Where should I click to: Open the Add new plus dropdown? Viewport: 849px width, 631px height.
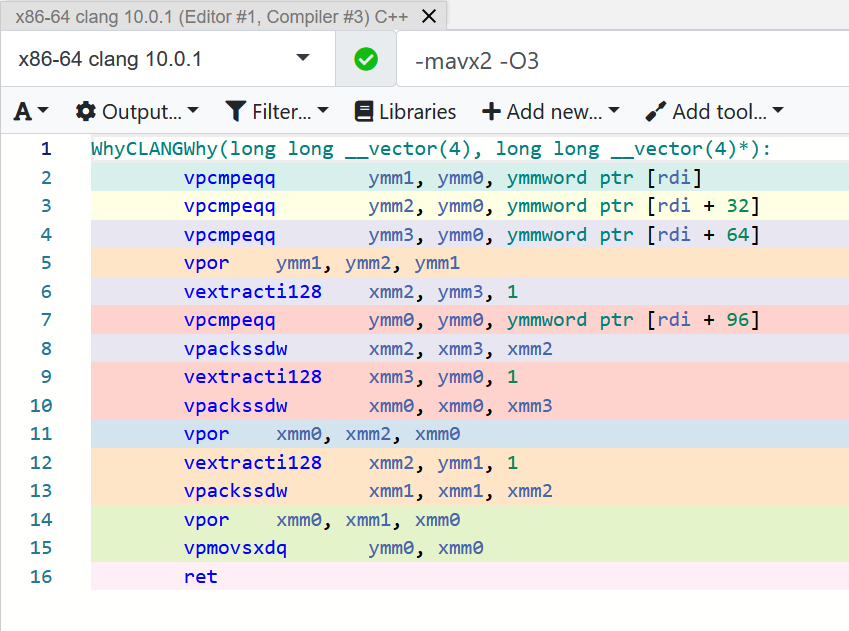[x=551, y=112]
